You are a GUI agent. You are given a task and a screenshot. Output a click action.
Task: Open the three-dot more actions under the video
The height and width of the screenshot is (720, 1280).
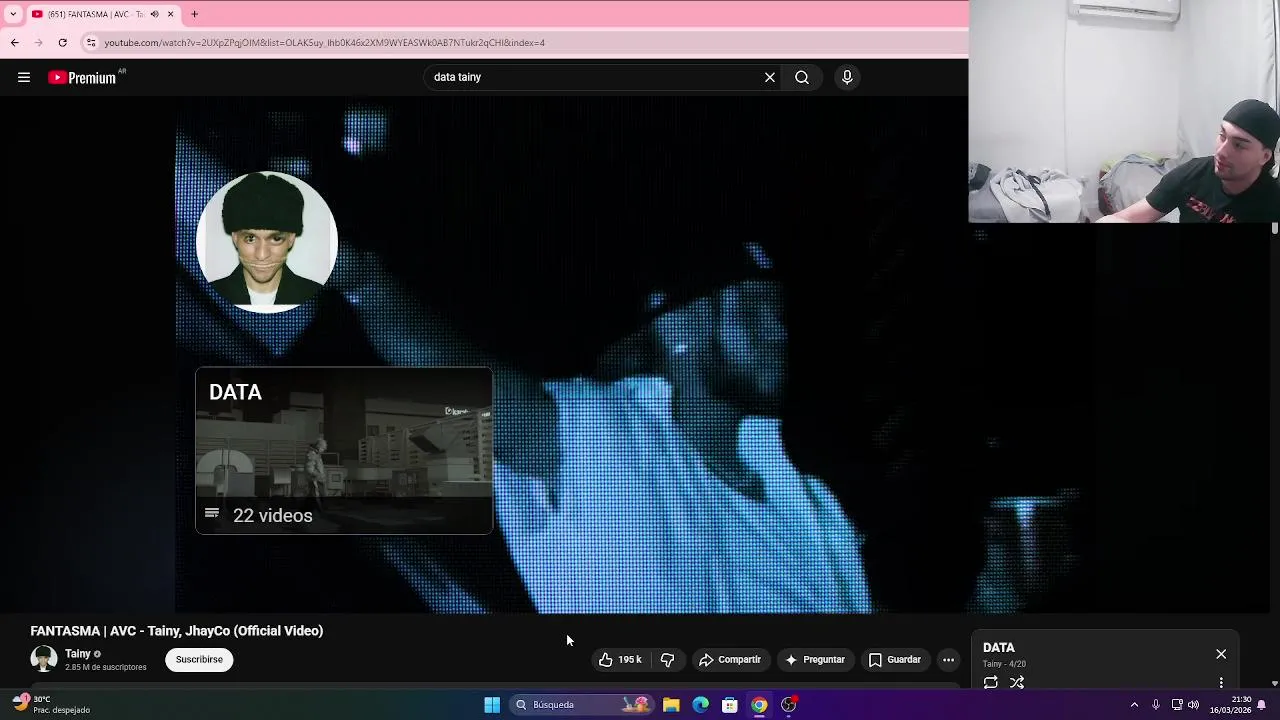click(x=948, y=660)
